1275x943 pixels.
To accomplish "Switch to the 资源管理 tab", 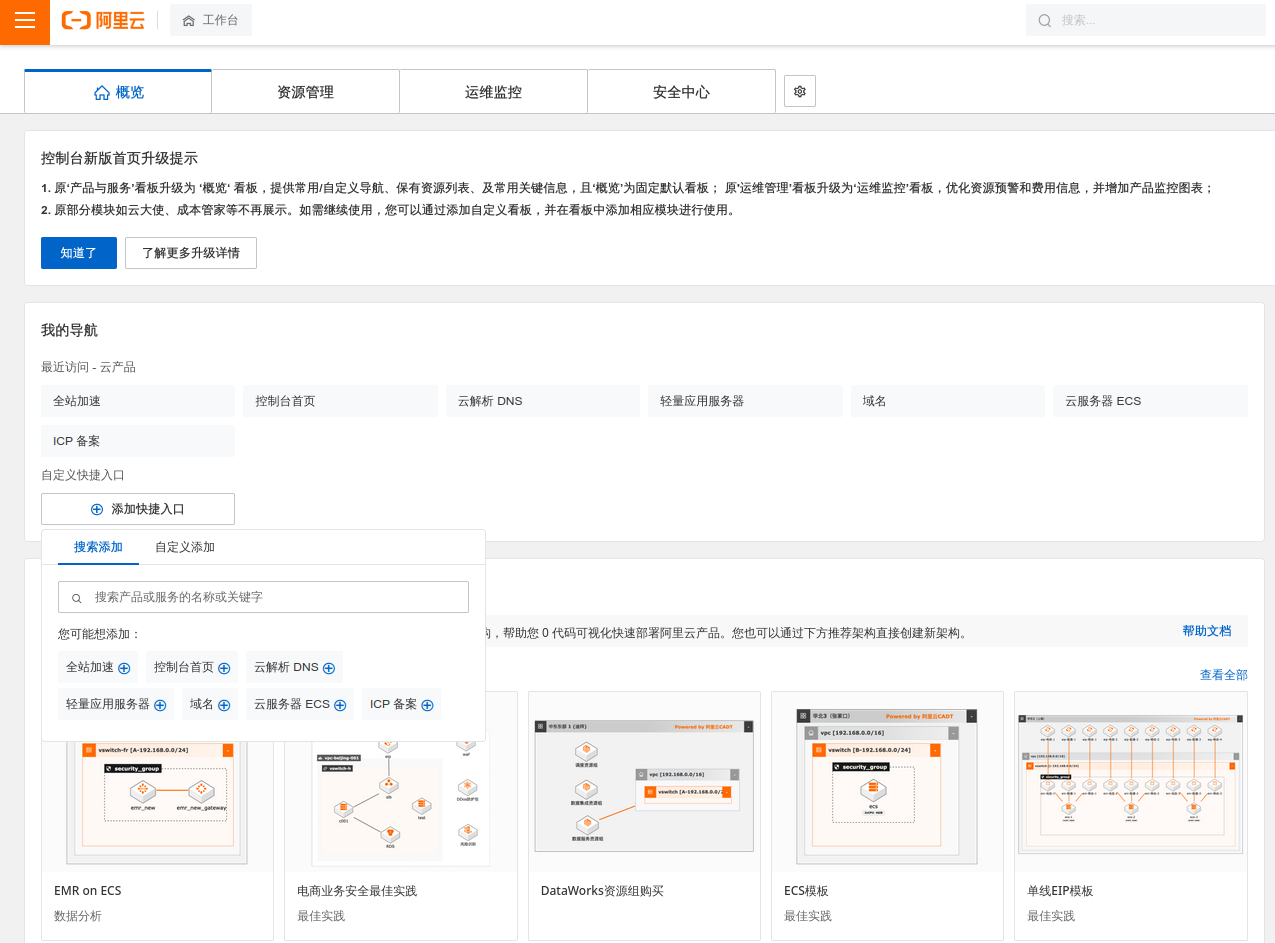I will (x=305, y=92).
